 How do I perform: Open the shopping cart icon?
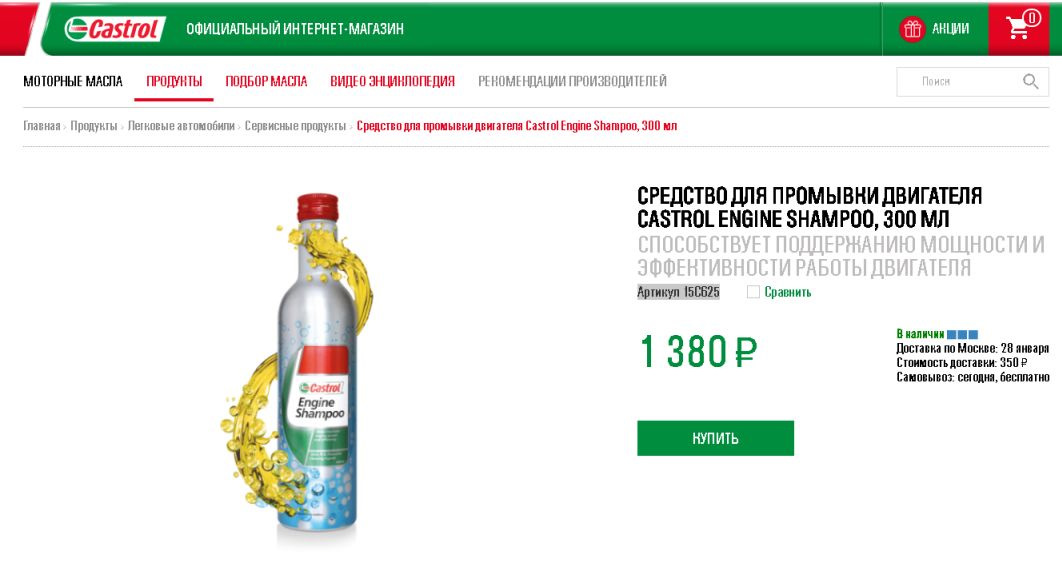[1017, 28]
